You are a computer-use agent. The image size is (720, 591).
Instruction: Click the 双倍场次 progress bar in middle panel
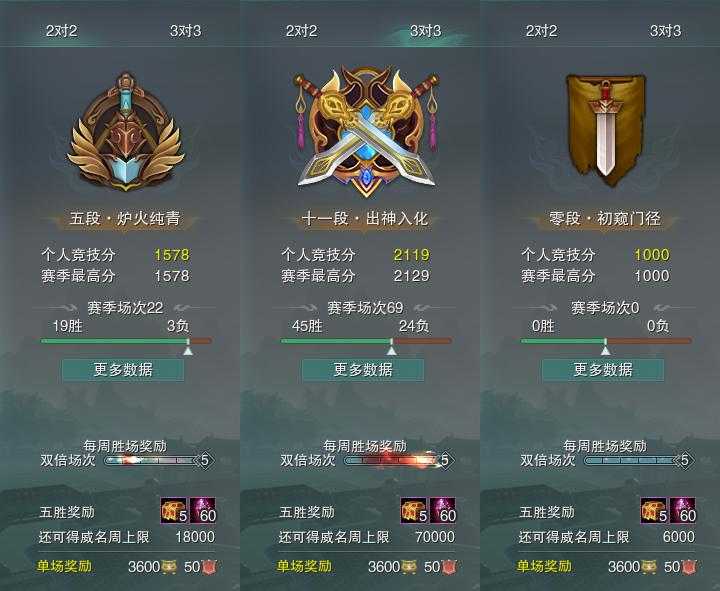pos(394,460)
